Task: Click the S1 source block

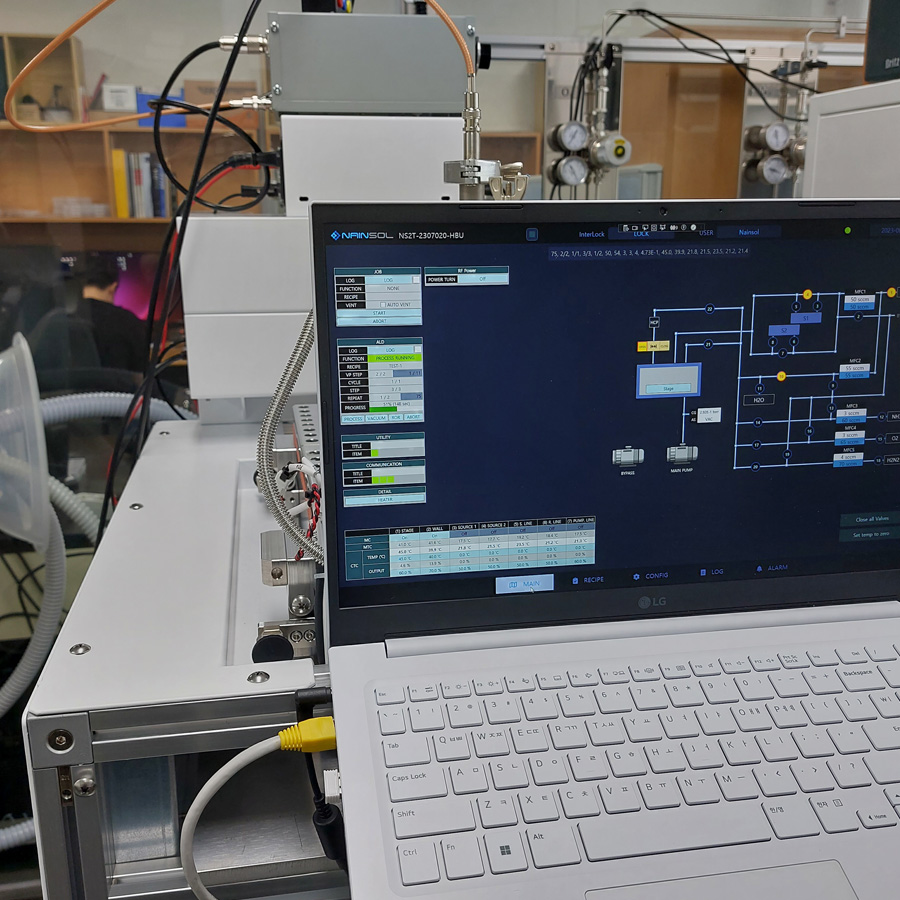Action: click(806, 317)
